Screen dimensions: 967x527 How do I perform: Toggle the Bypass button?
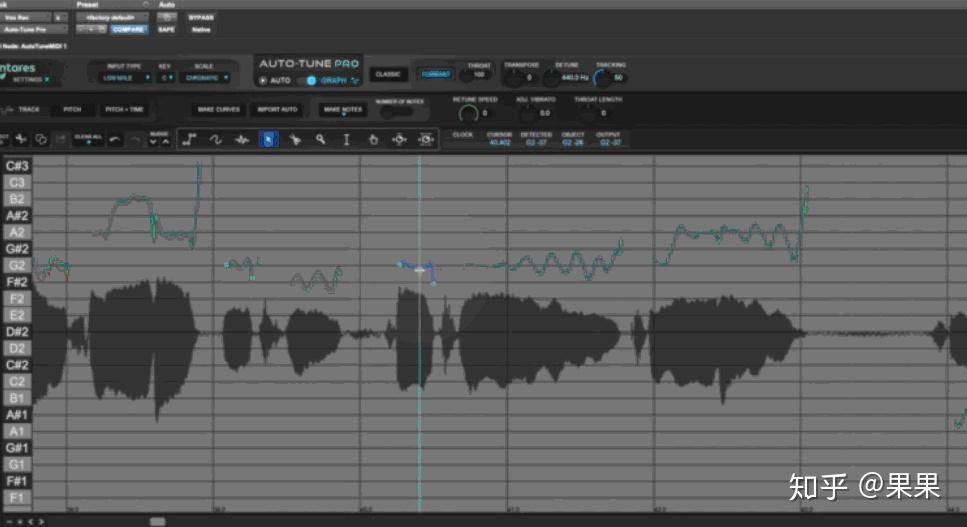click(201, 18)
